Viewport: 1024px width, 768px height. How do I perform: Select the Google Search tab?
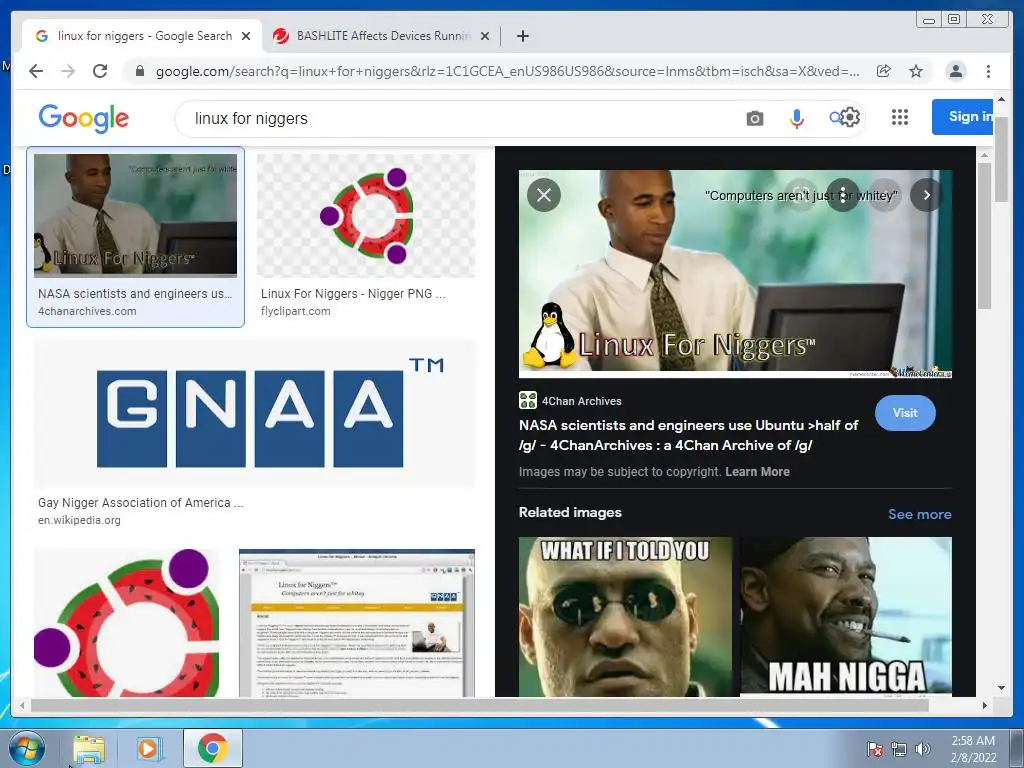click(x=142, y=36)
